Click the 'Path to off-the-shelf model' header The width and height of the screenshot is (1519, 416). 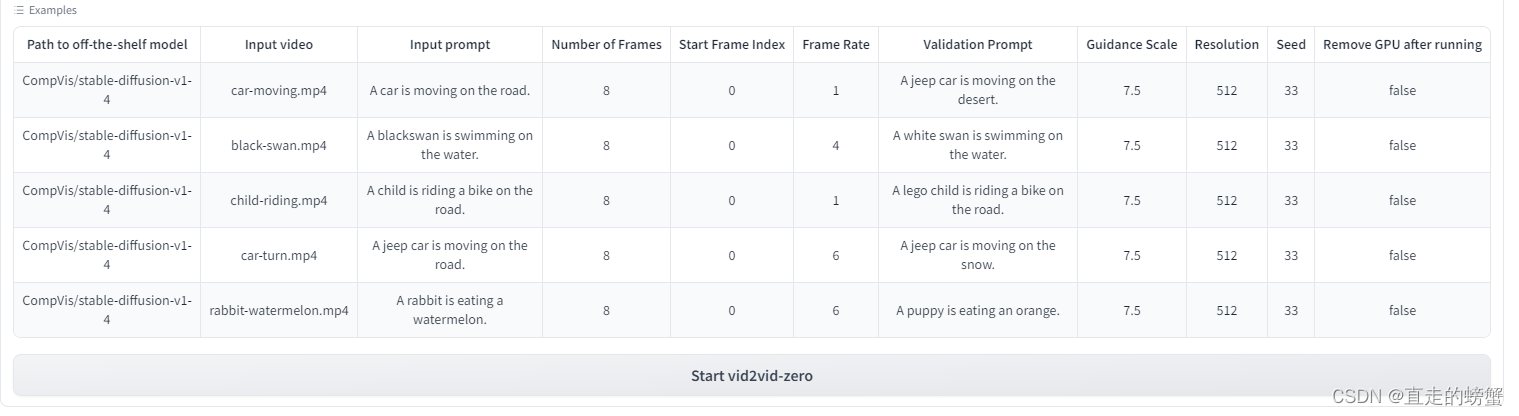point(107,45)
